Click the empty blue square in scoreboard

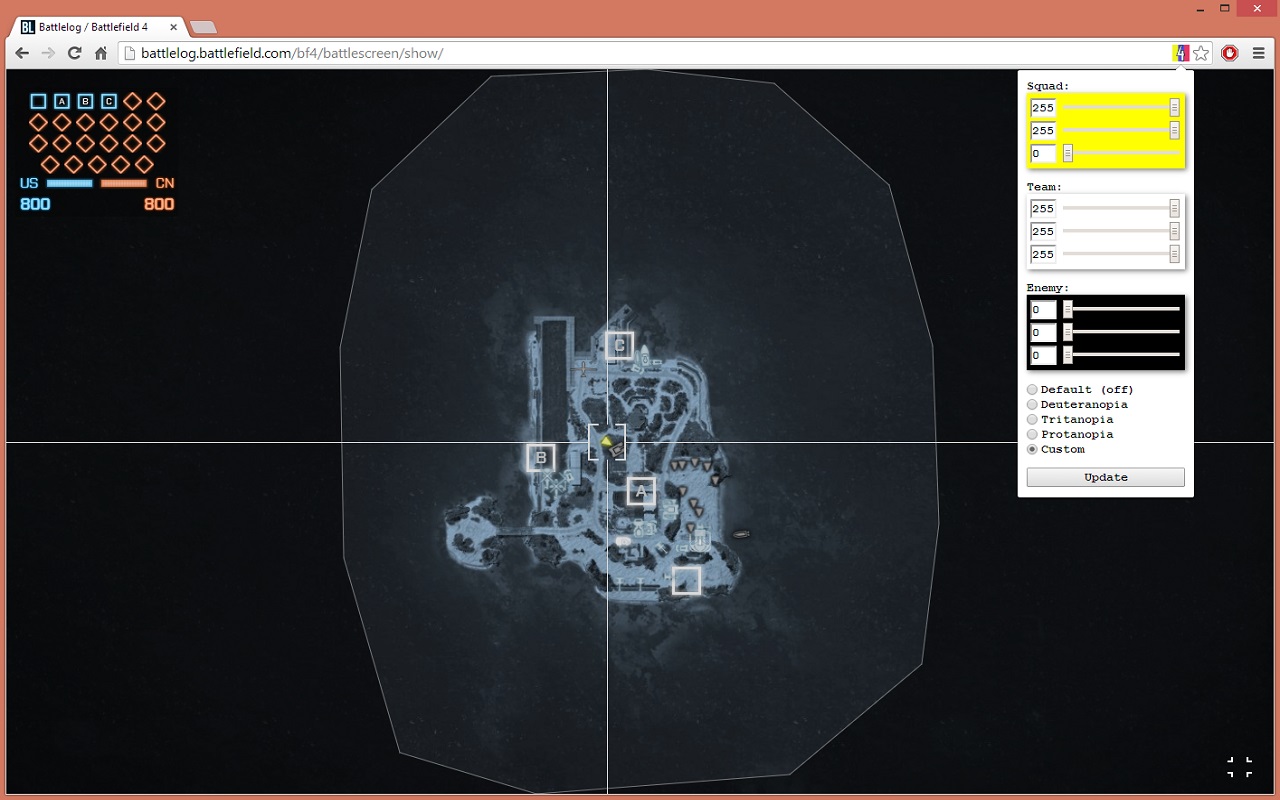[38, 101]
